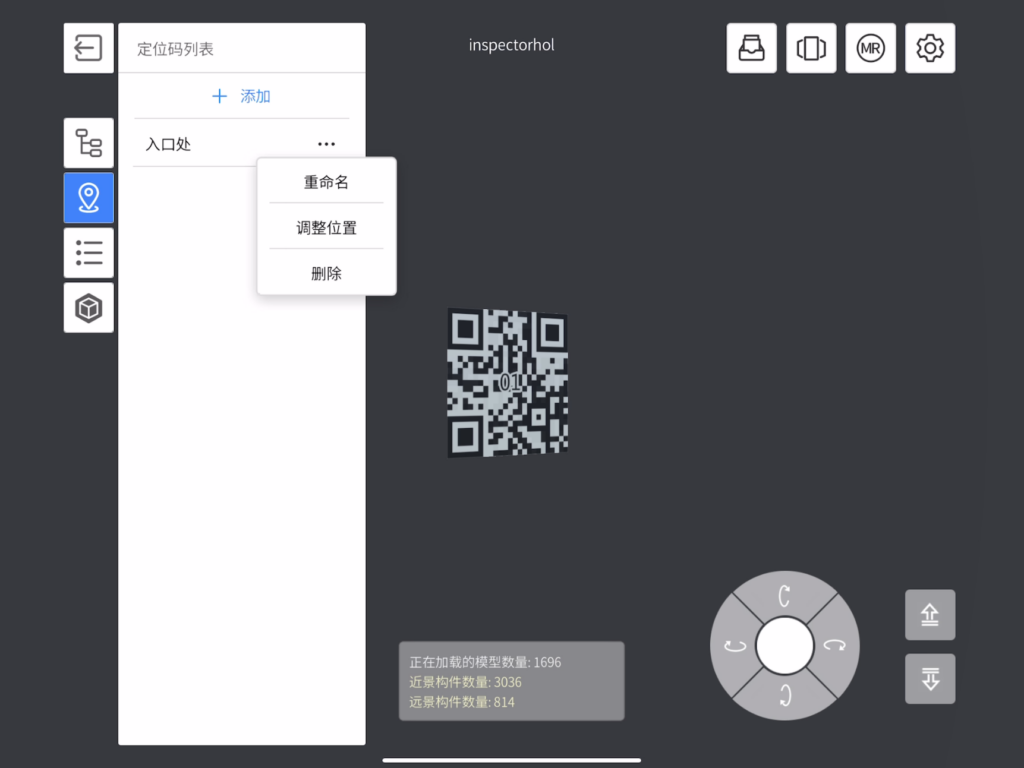Select the 入口处 list entry
The width and height of the screenshot is (1024, 768).
[x=241, y=144]
